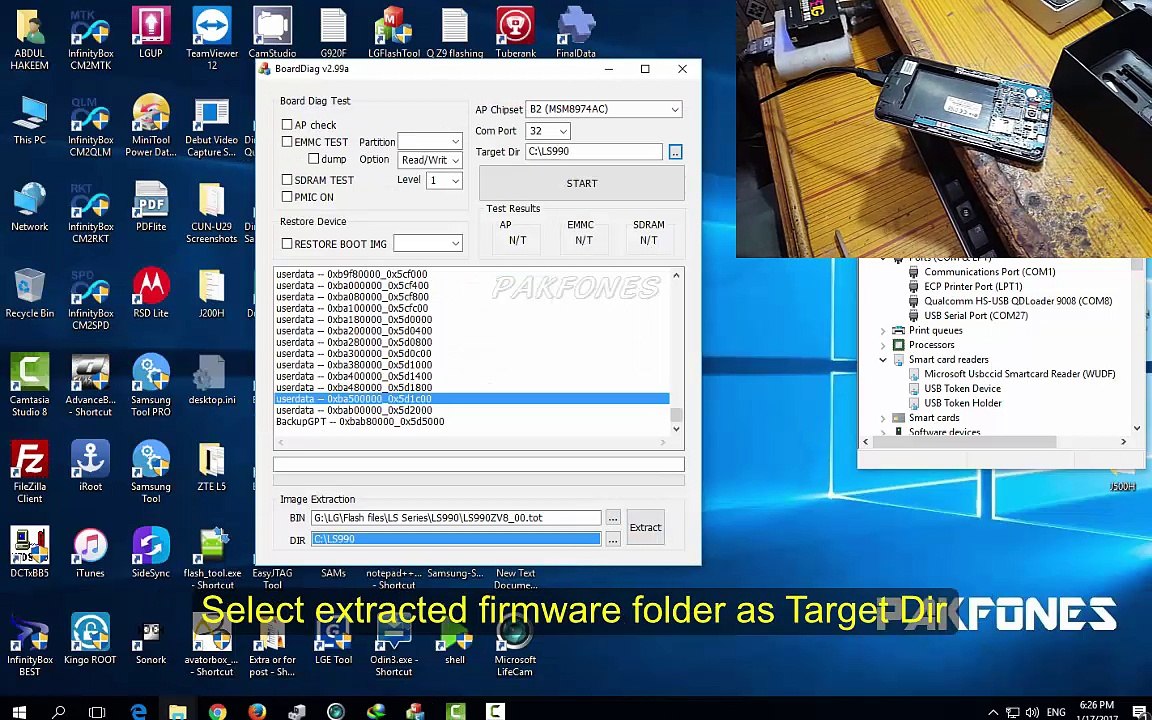The image size is (1152, 720).
Task: Open Debut Video Capture shortcut
Action: click(212, 125)
